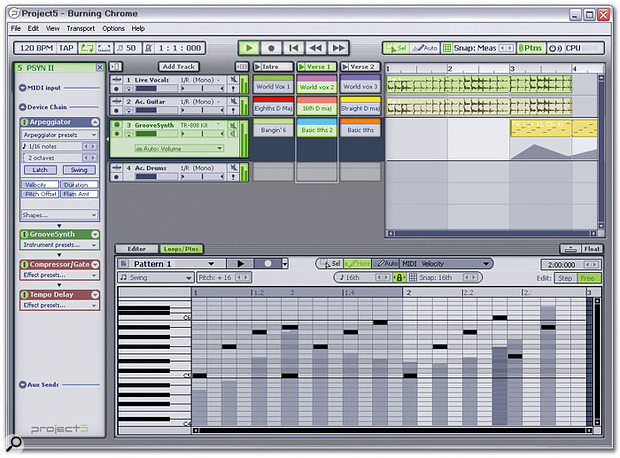Click the Float button
The width and height of the screenshot is (620, 458).
point(592,249)
